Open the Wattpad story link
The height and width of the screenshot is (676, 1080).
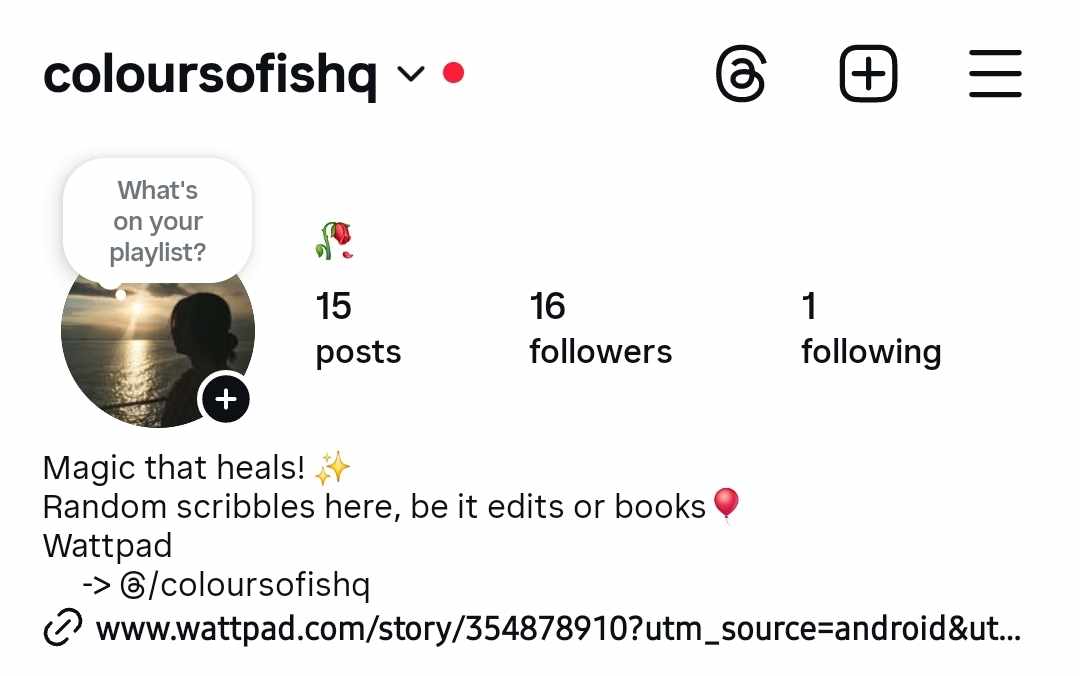pos(558,628)
